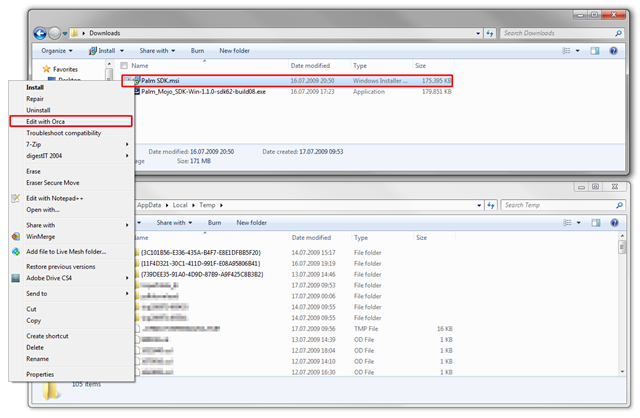The width and height of the screenshot is (640, 418).
Task: Expand the digestIT 2004 submenu
Action: [x=71, y=156]
